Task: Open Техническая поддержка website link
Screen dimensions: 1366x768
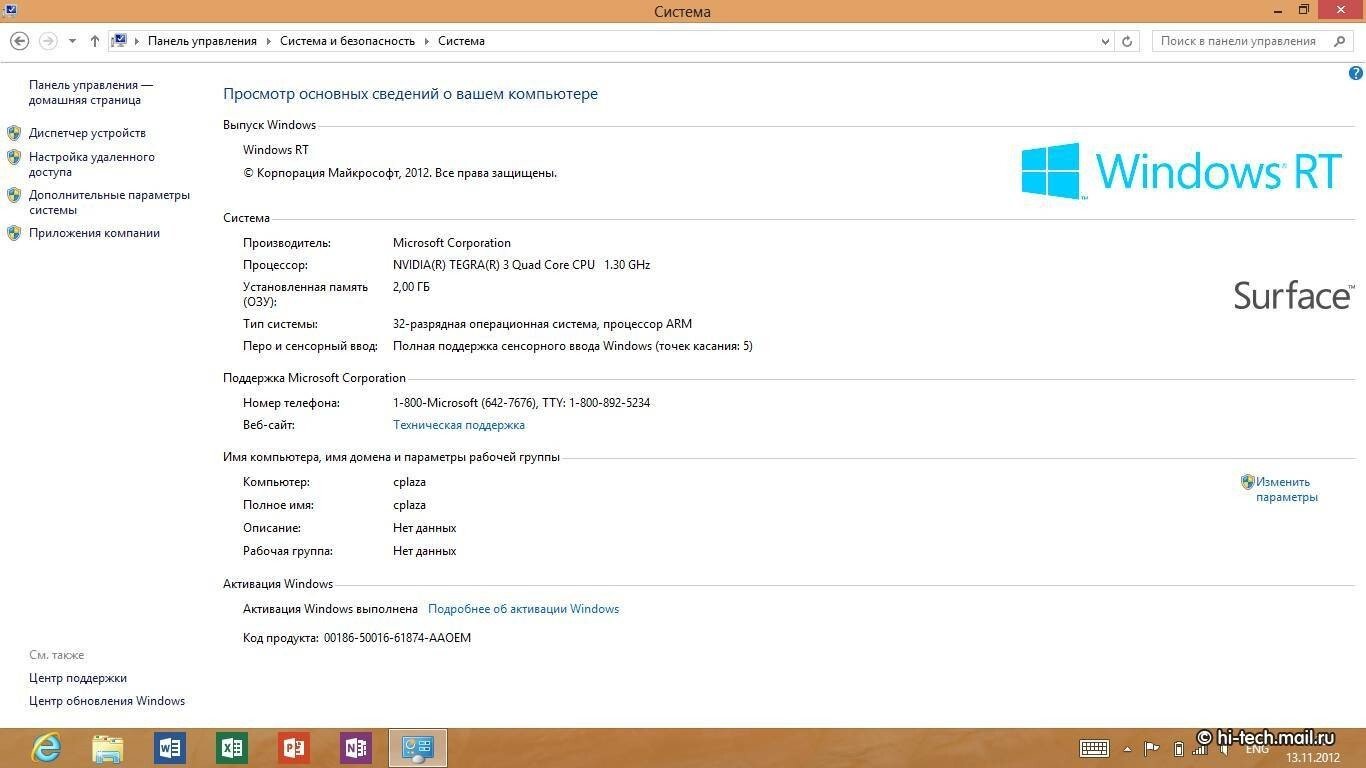Action: tap(459, 425)
